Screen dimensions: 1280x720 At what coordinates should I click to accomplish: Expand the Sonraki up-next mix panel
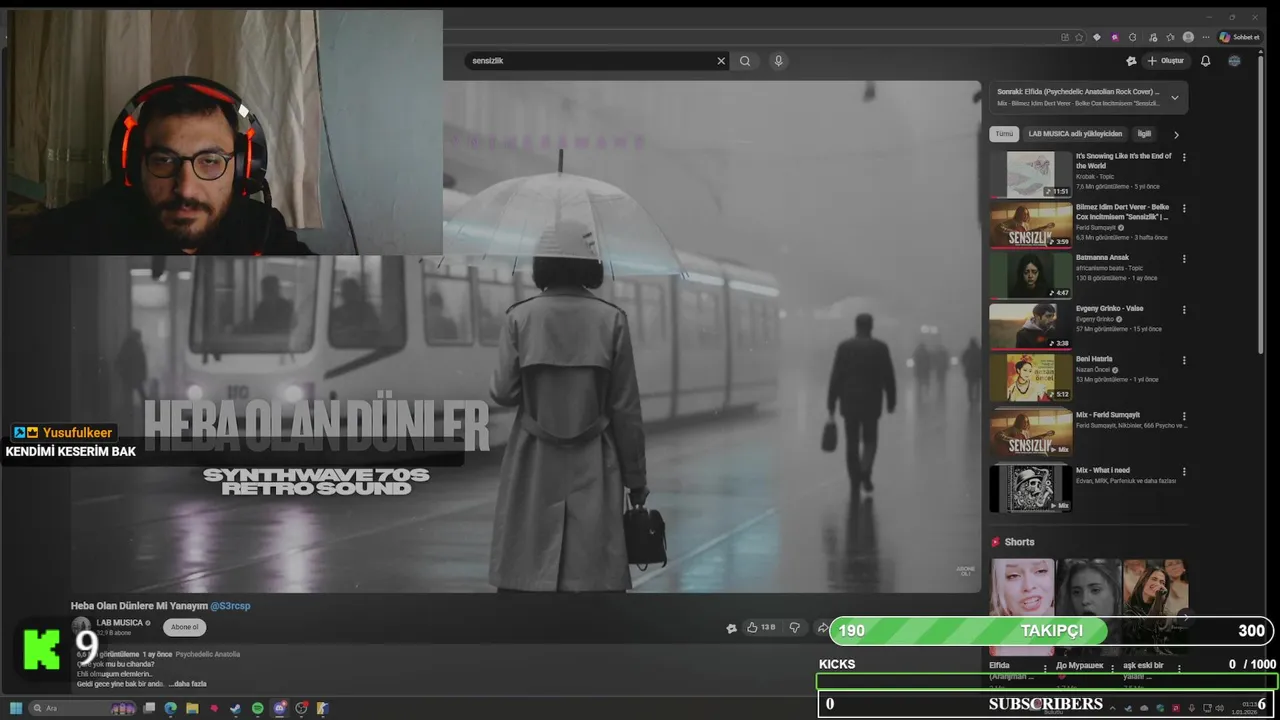point(1174,97)
